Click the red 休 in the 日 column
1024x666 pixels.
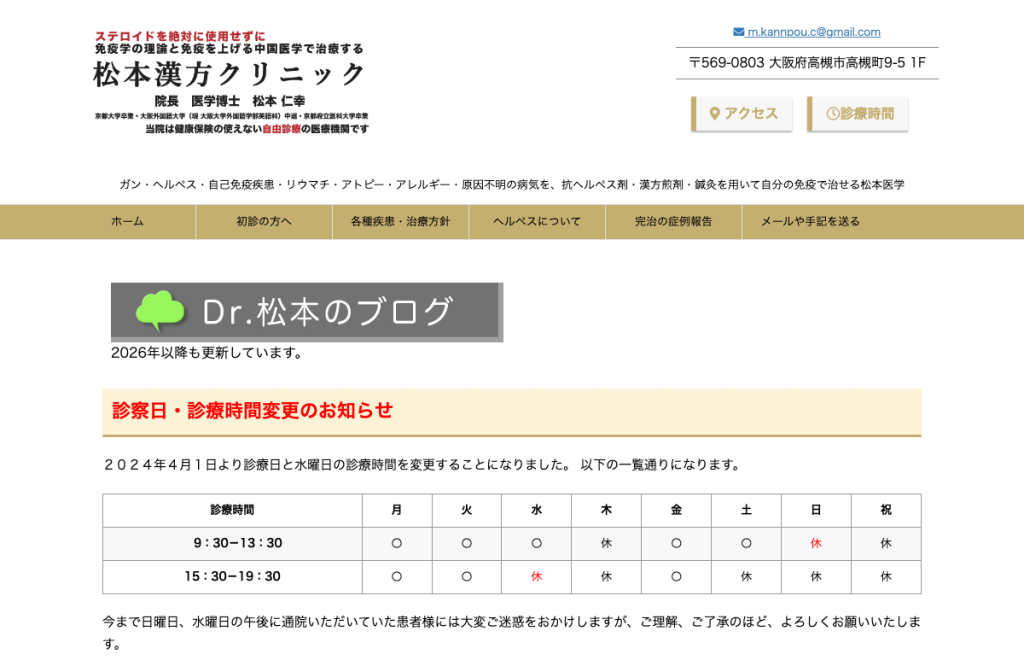click(x=816, y=543)
